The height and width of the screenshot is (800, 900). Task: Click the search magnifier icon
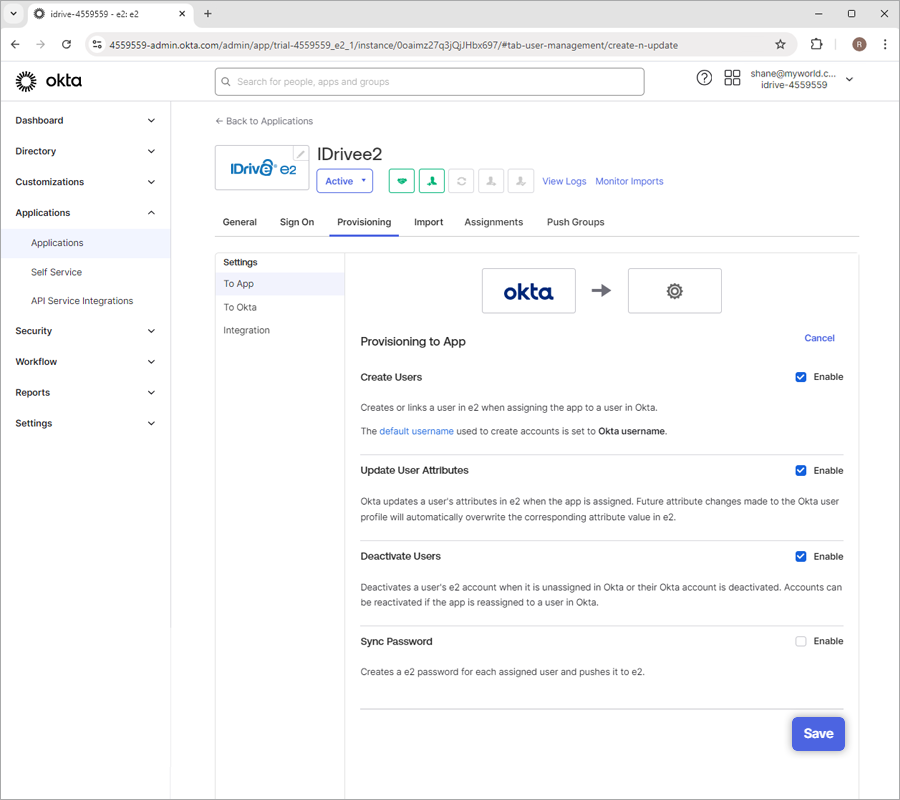(226, 81)
